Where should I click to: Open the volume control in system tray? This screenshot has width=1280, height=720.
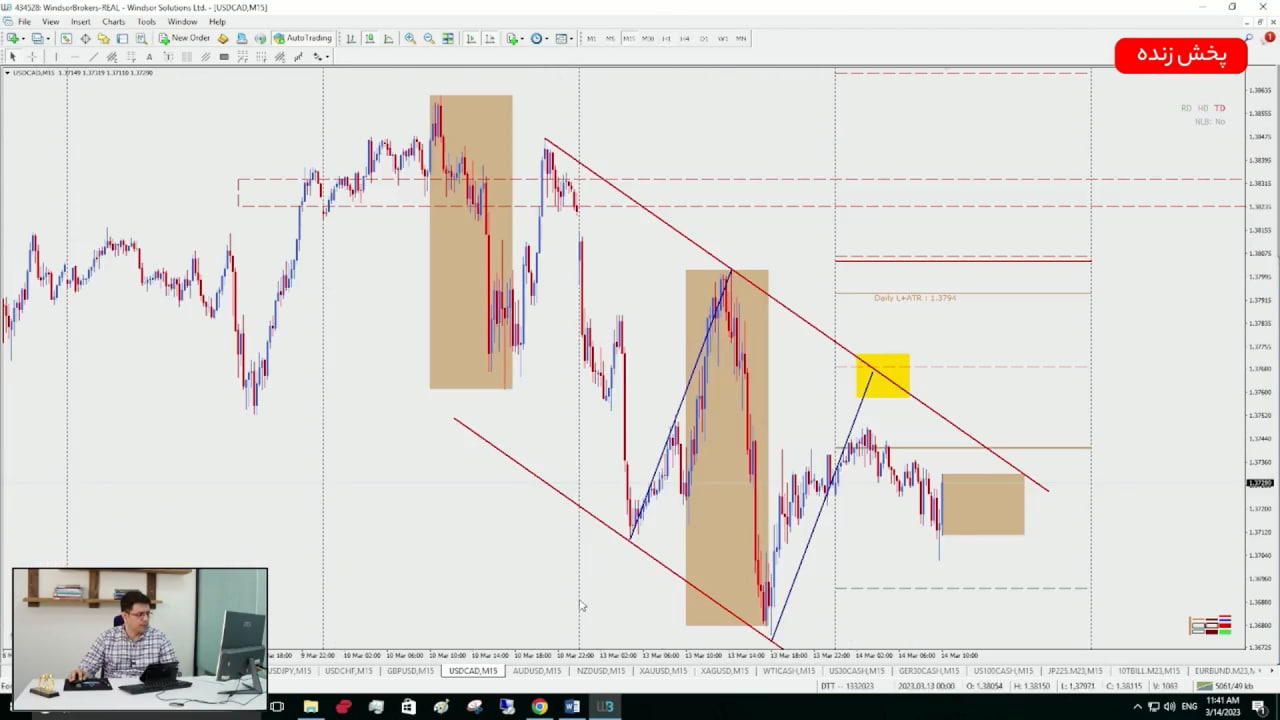tap(1170, 707)
